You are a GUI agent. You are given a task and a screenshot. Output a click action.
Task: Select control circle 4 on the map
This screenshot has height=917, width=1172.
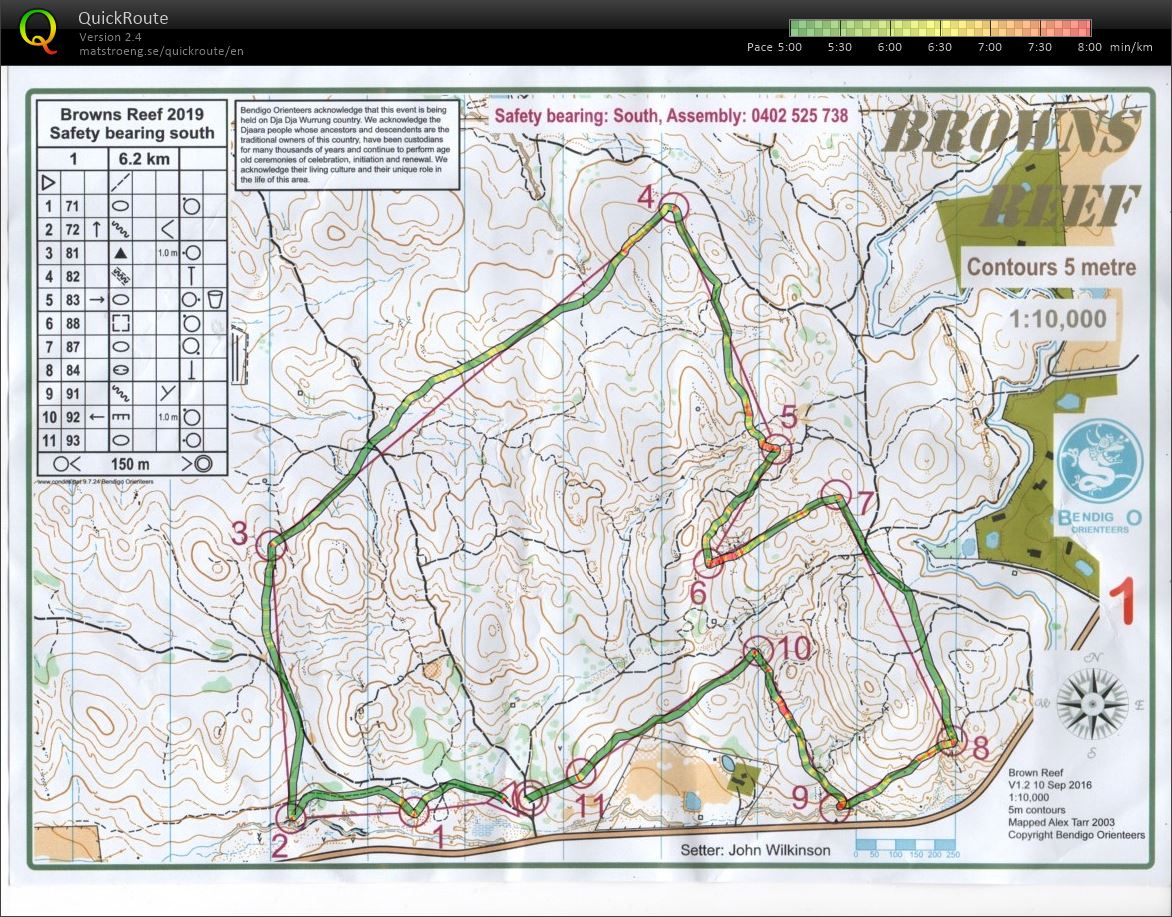pyautogui.click(x=674, y=208)
